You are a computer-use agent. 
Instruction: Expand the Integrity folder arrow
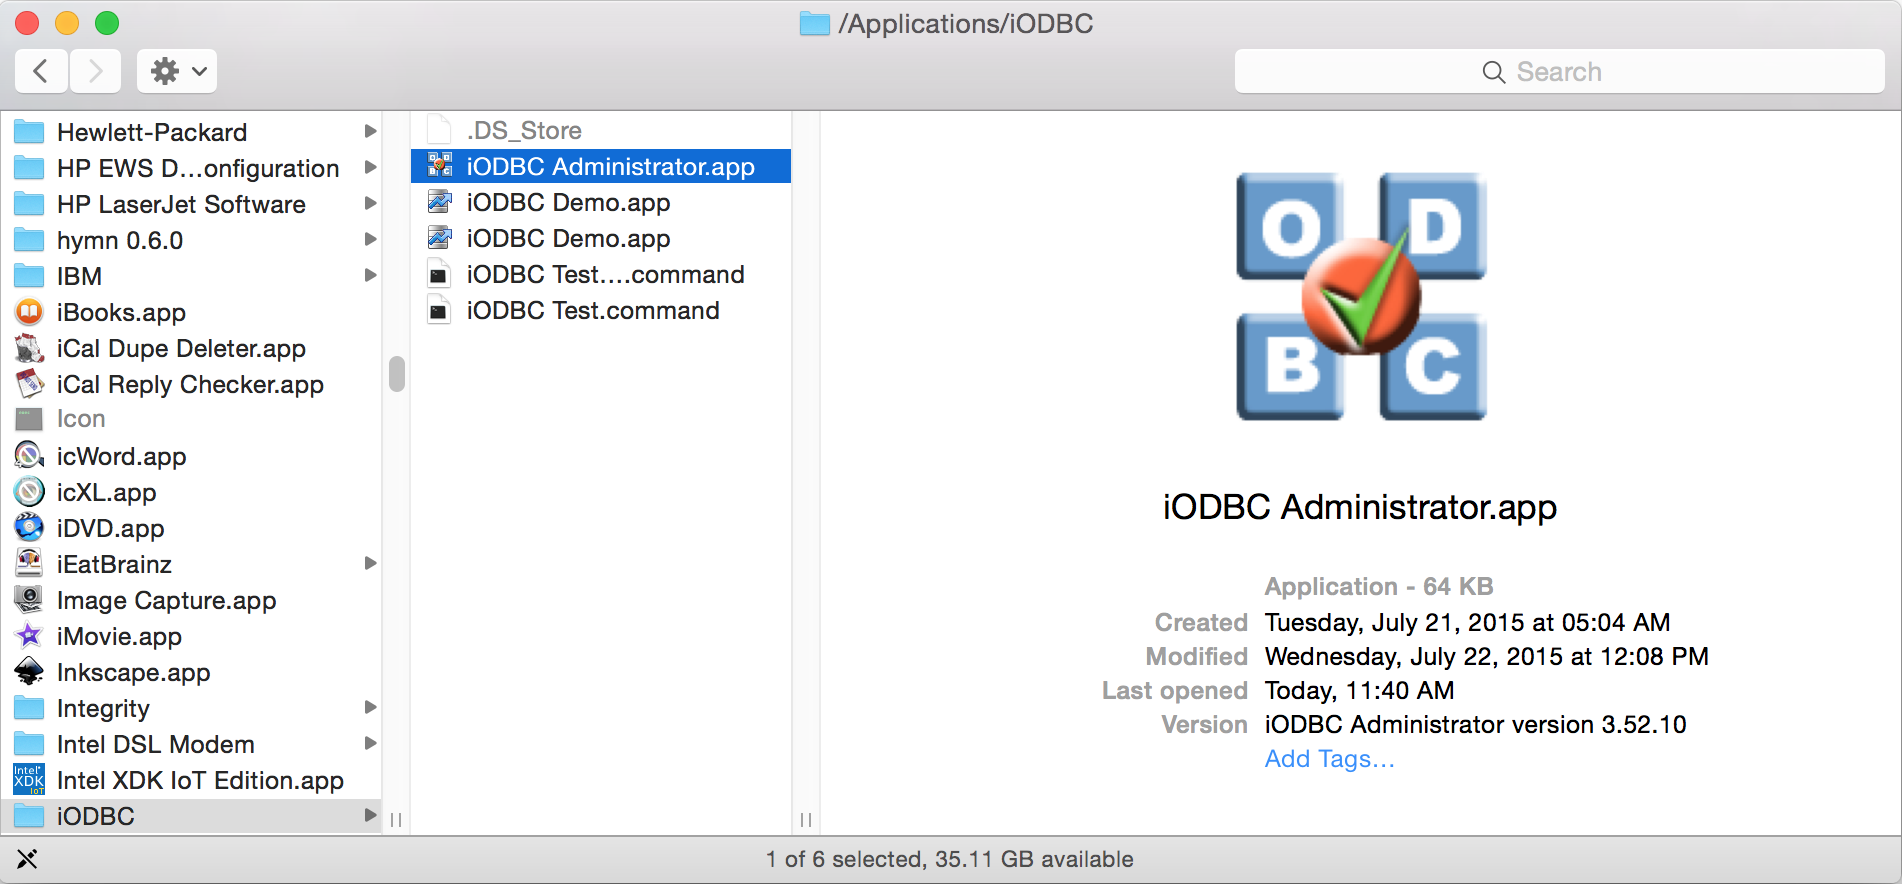(x=370, y=707)
